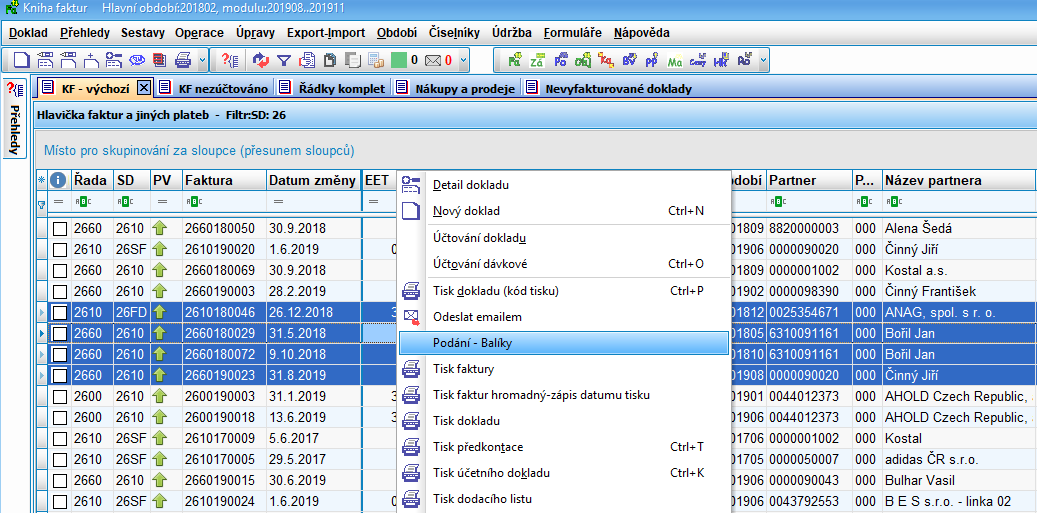Viewport: 1037px width, 513px height.
Task: Click the red question mark toolbar icon
Action: pyautogui.click(x=229, y=60)
